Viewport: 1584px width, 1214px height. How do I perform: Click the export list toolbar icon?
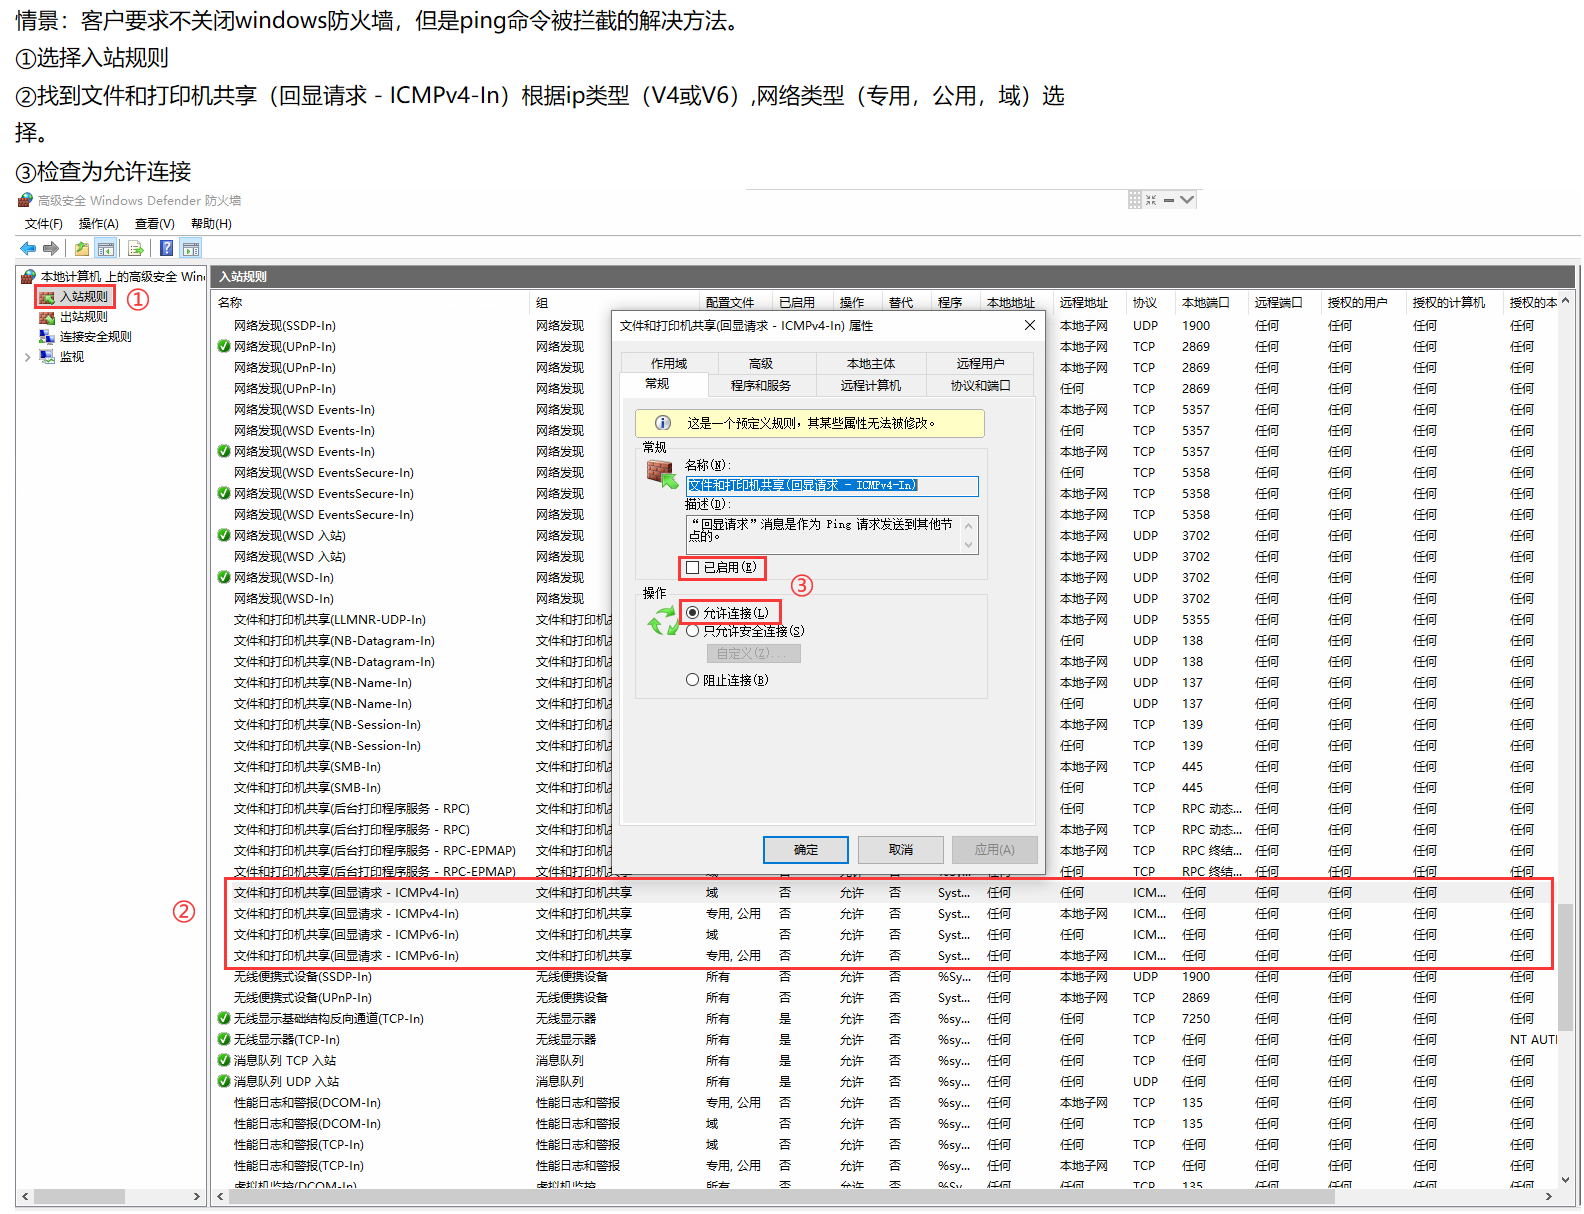coord(136,248)
